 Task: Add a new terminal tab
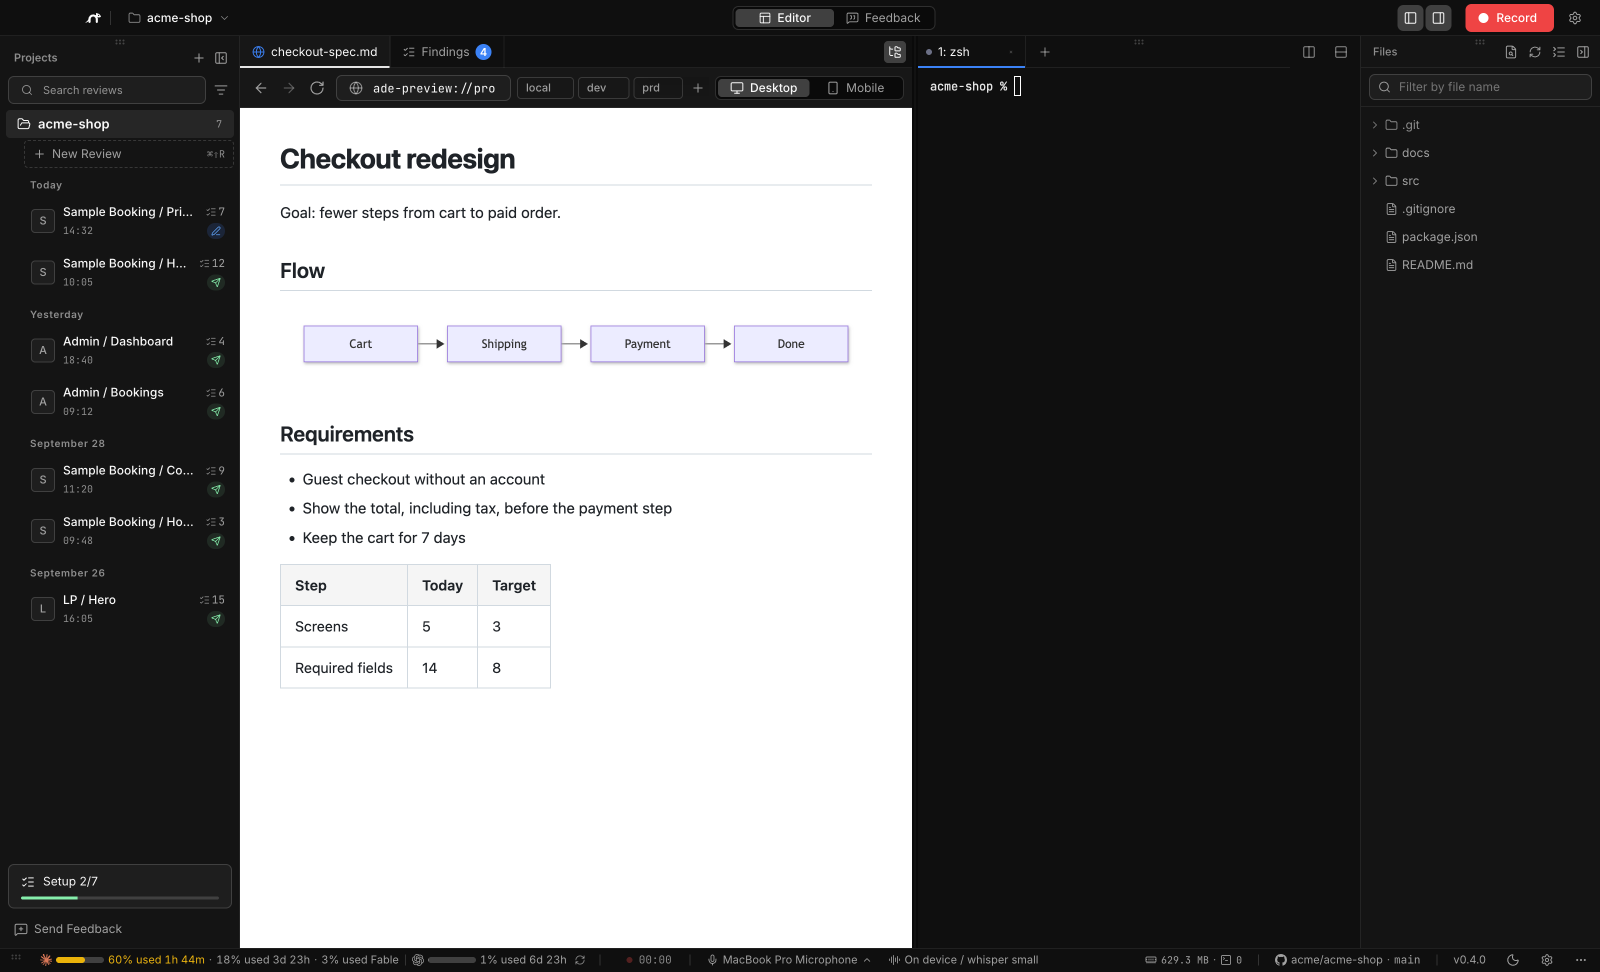[1045, 52]
